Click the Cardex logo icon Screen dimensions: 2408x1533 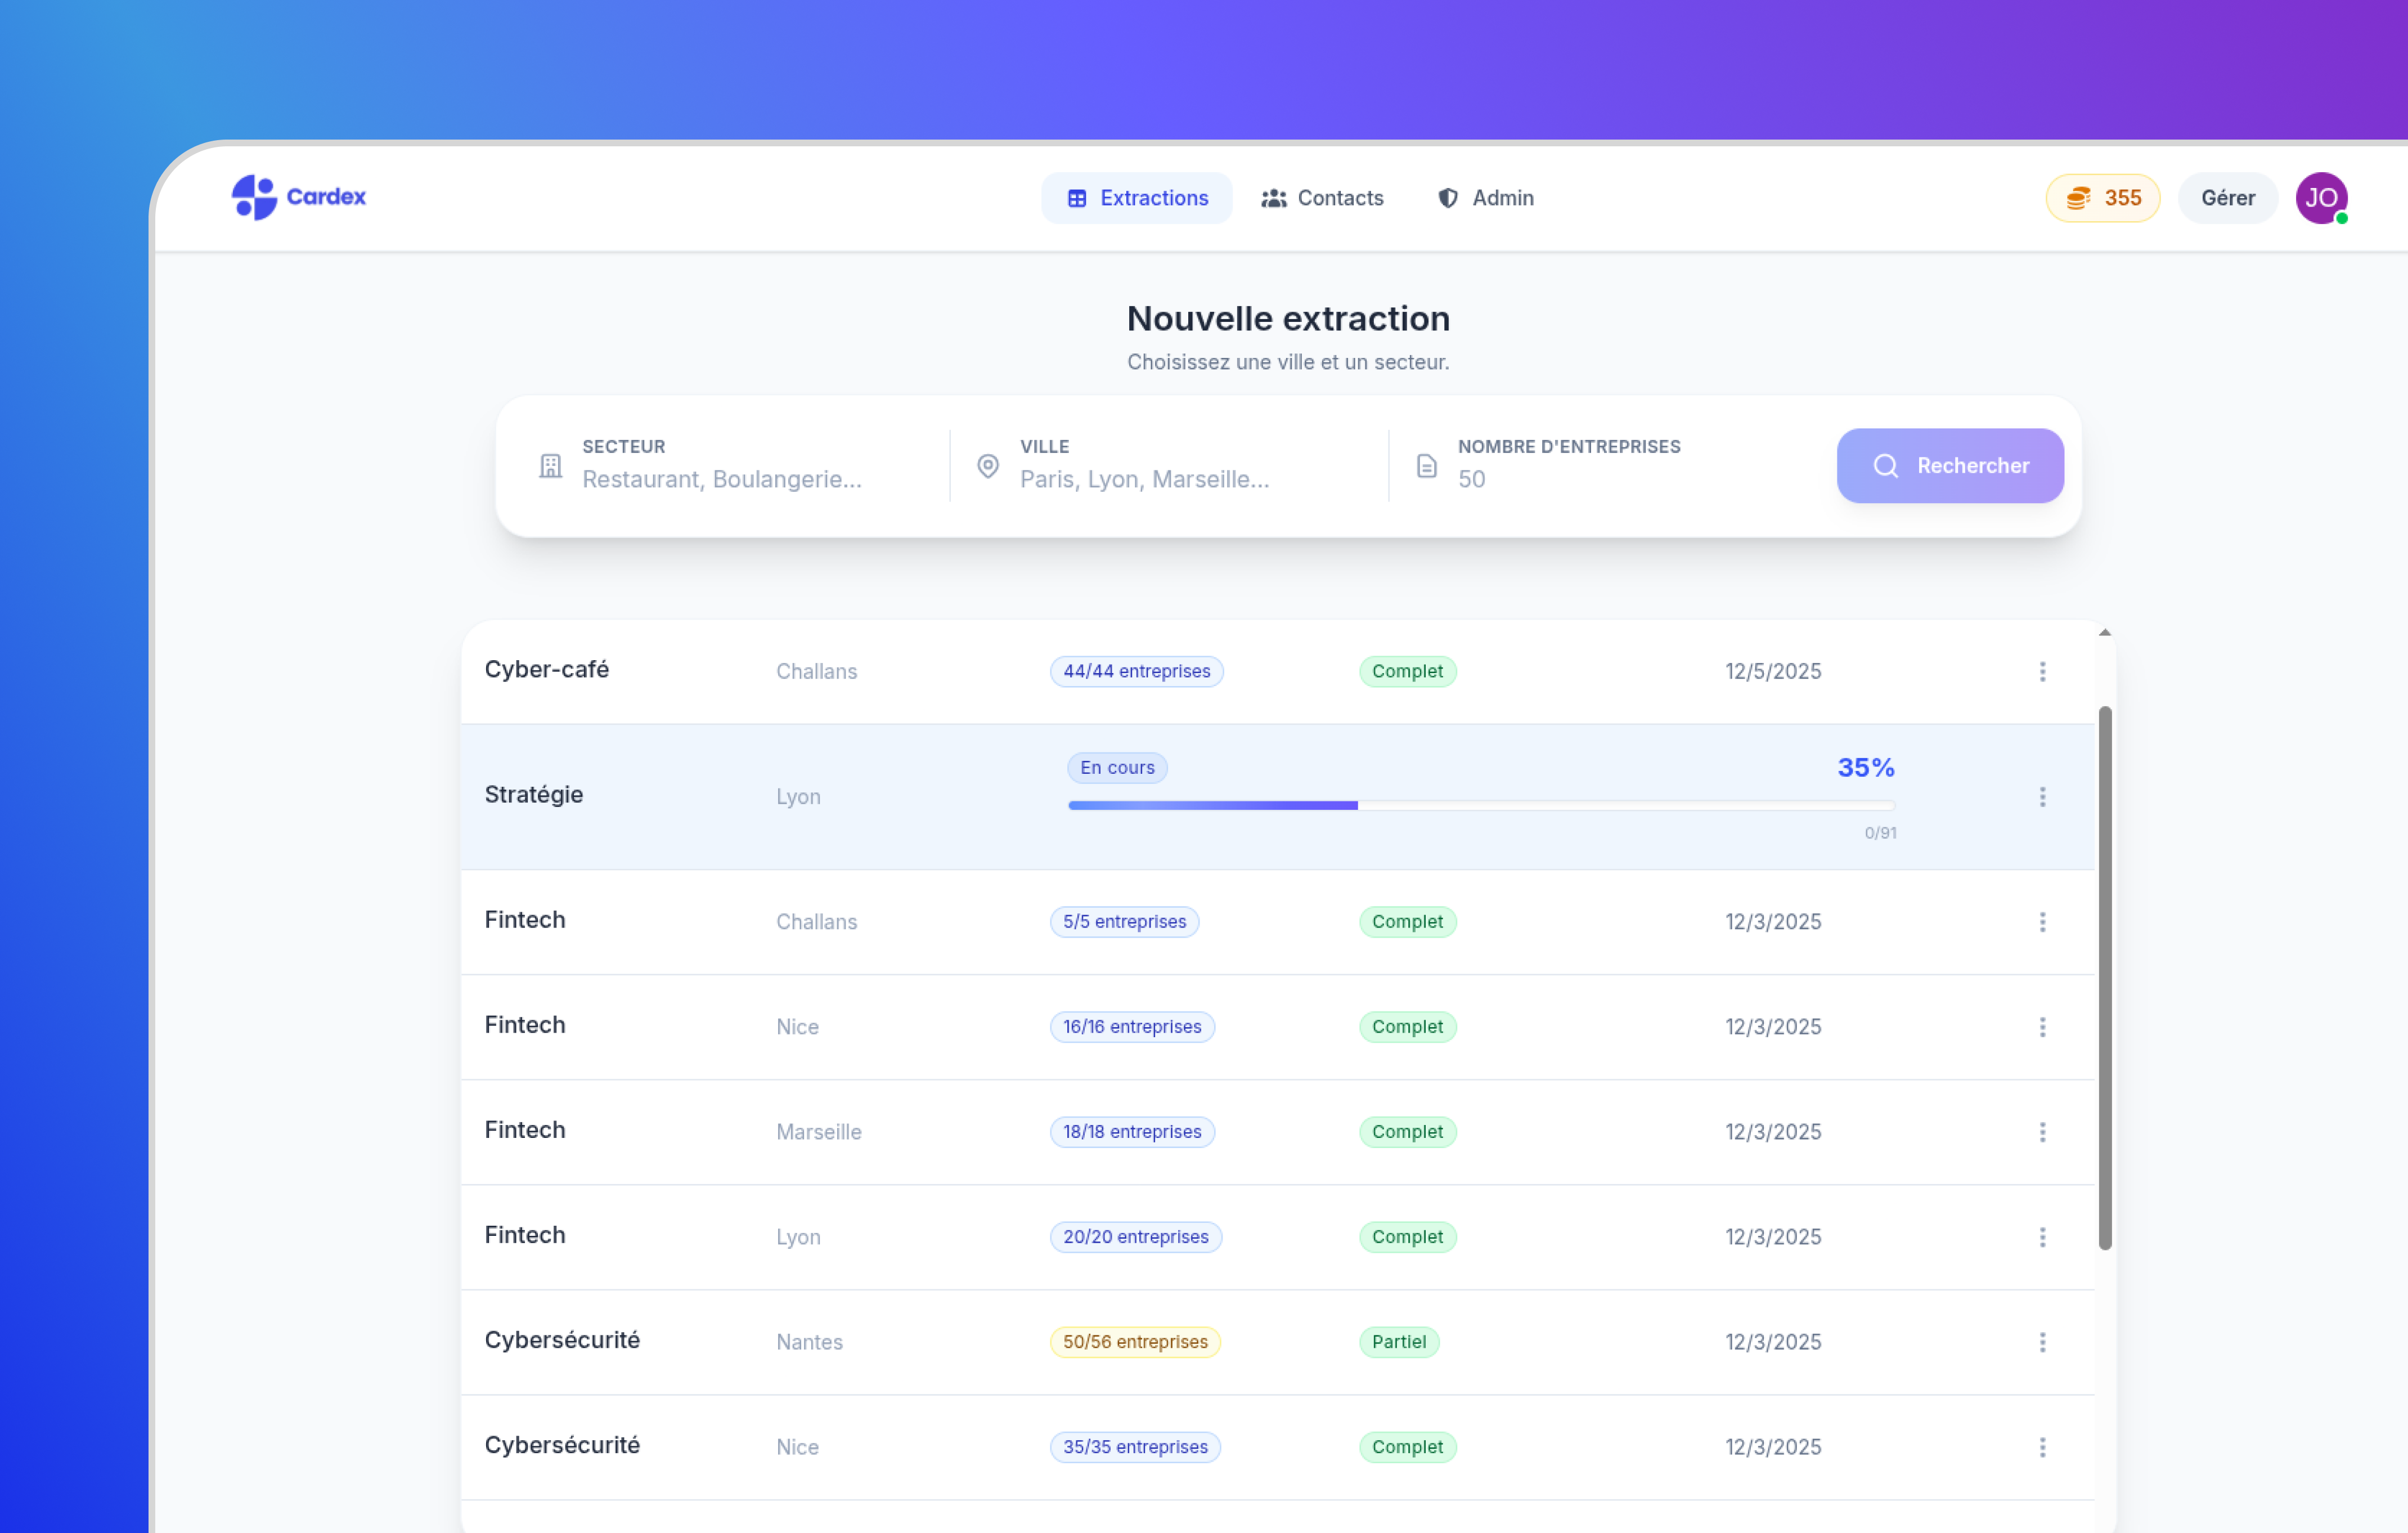[254, 197]
